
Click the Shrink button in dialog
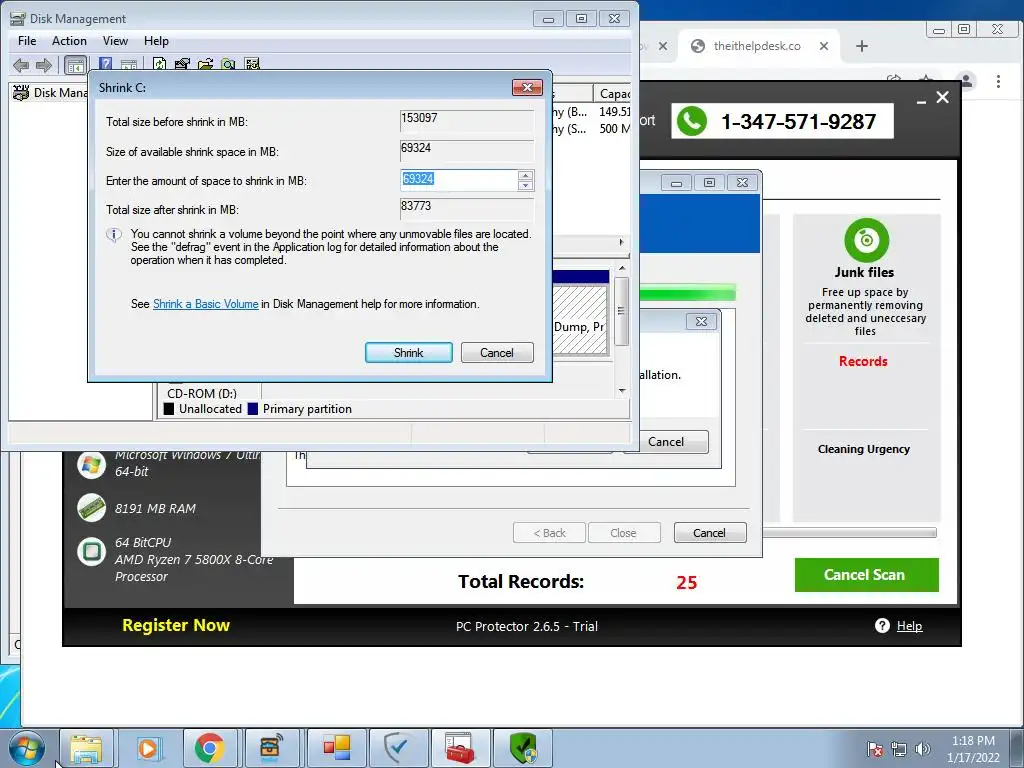coord(409,353)
